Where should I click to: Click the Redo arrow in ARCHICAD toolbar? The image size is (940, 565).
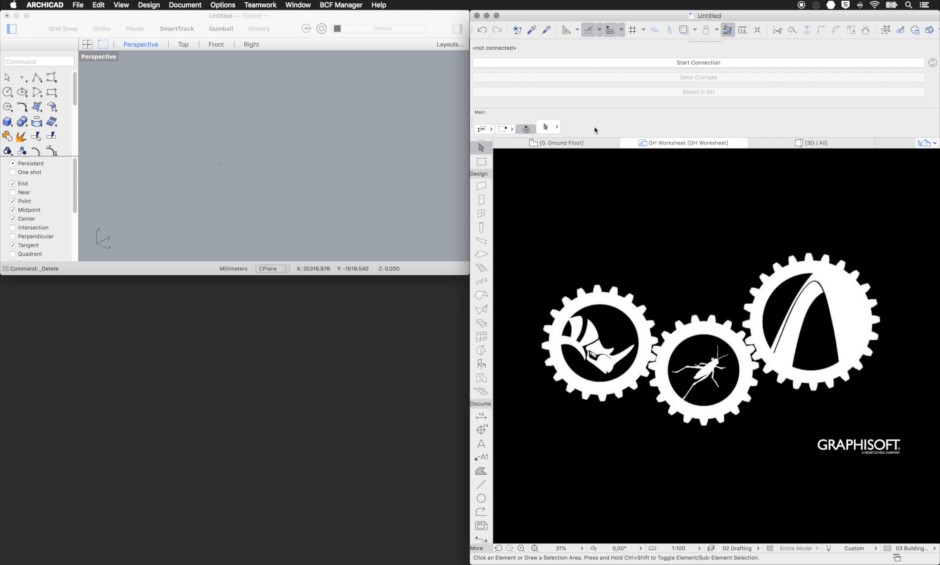pyautogui.click(x=497, y=30)
